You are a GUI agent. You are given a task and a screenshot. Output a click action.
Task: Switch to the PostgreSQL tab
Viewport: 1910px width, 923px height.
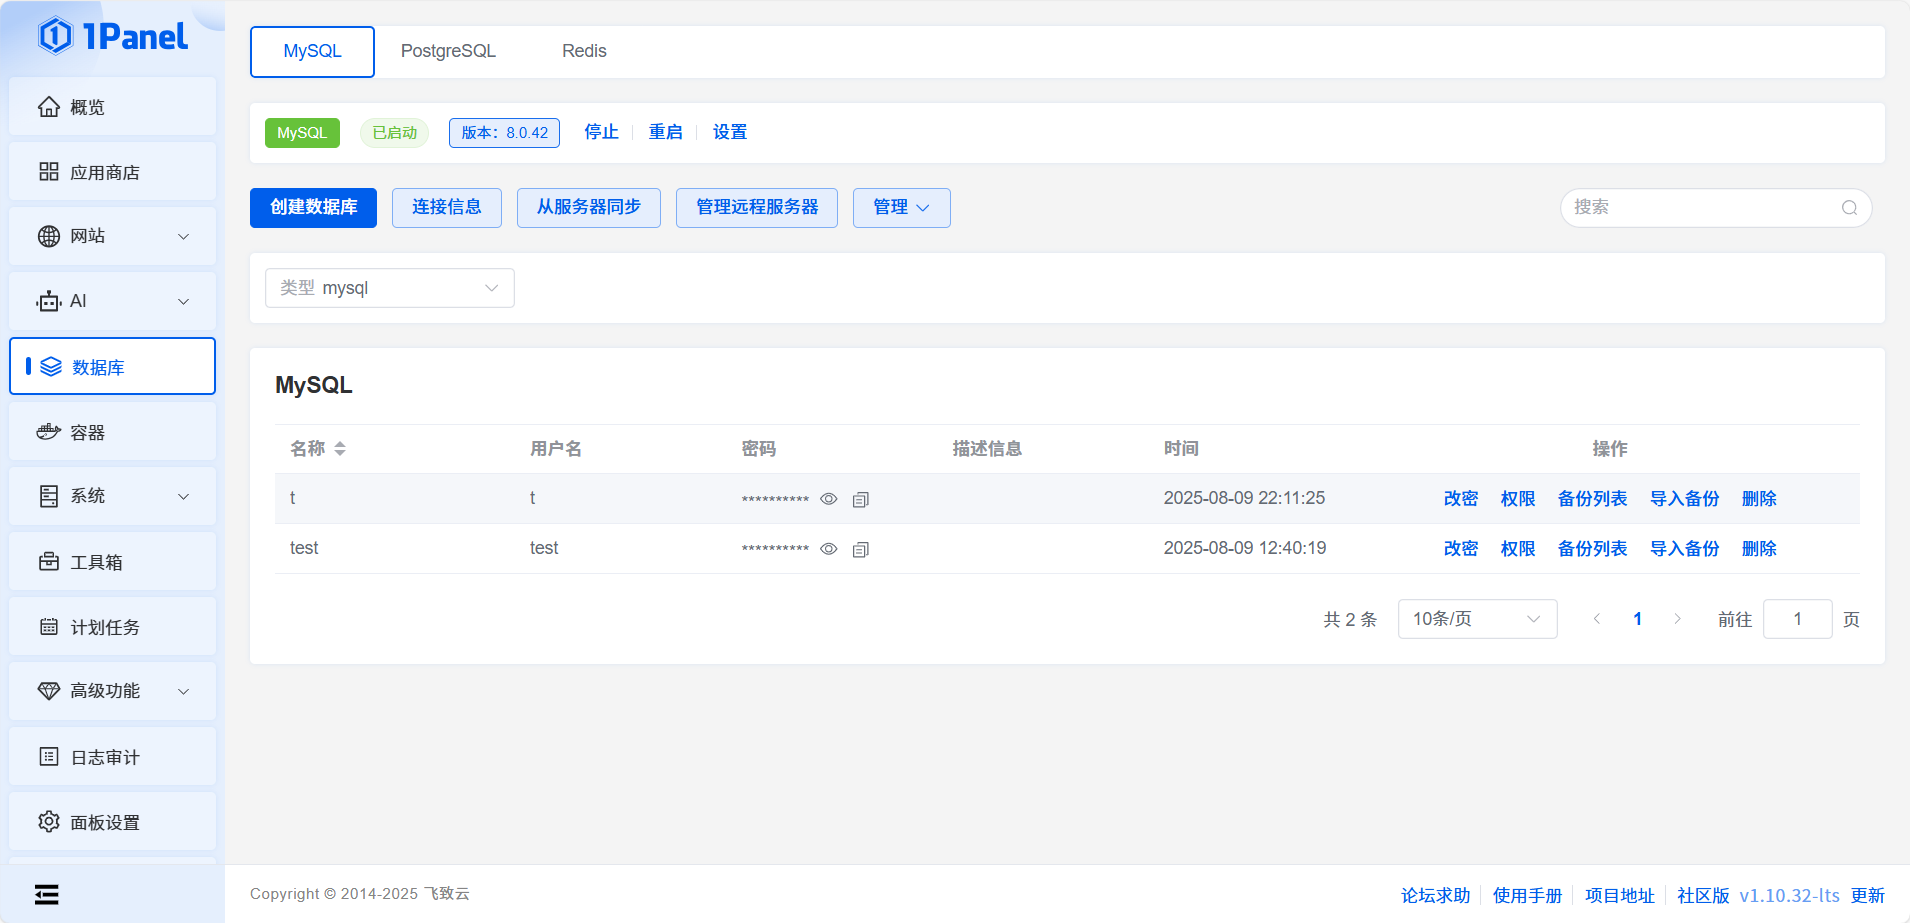(x=448, y=51)
